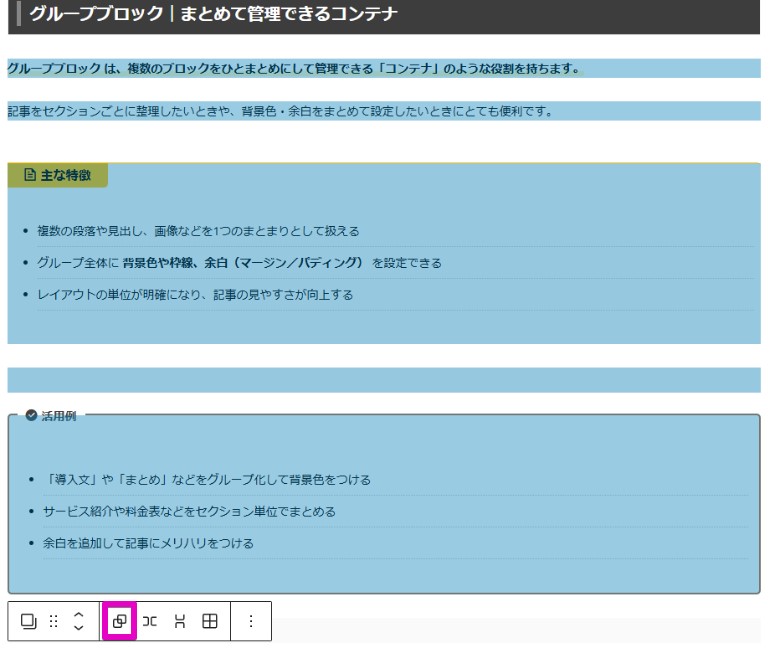The width and height of the screenshot is (780, 648).
Task: Click the checkmark icon beside 活用例
Action: [31, 415]
